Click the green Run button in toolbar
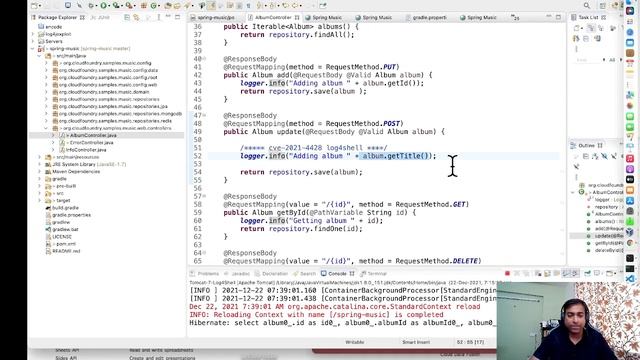This screenshot has width=640, height=360. point(104,5)
